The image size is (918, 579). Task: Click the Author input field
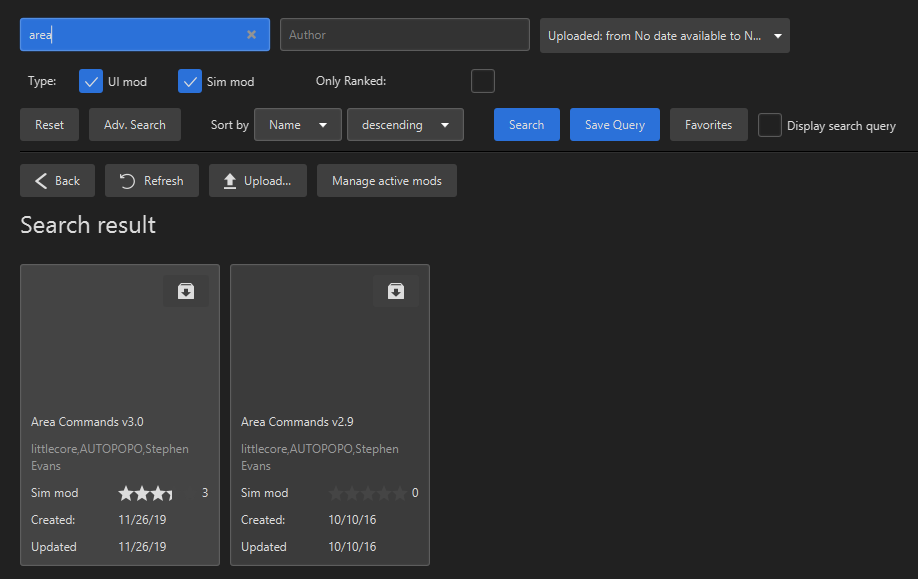point(405,35)
